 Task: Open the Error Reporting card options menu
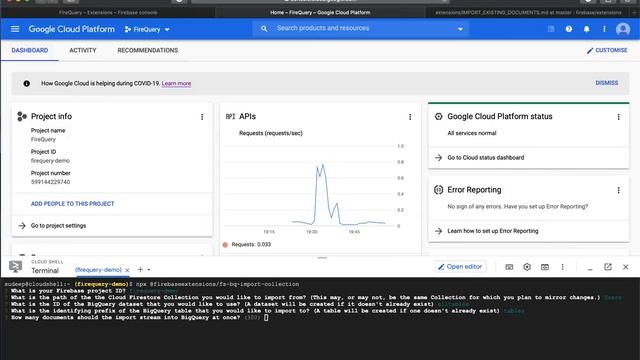[x=619, y=190]
